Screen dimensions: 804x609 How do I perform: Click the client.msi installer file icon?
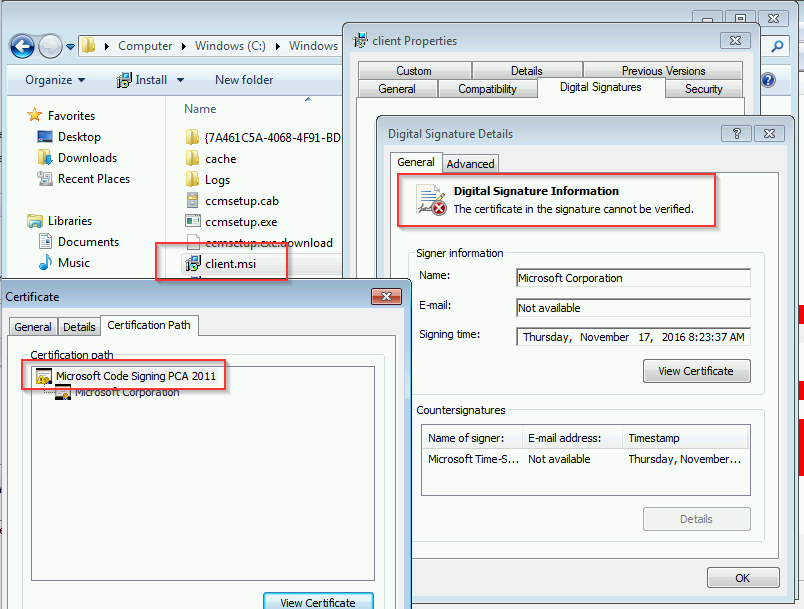pos(193,264)
